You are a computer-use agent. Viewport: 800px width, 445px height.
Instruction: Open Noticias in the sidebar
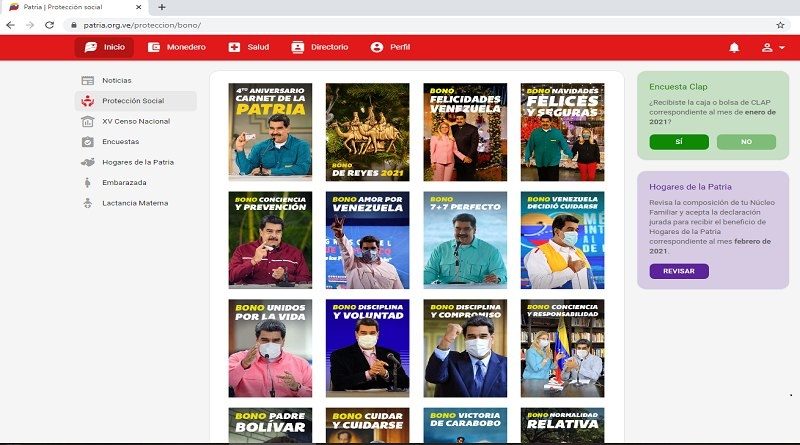tap(136, 81)
